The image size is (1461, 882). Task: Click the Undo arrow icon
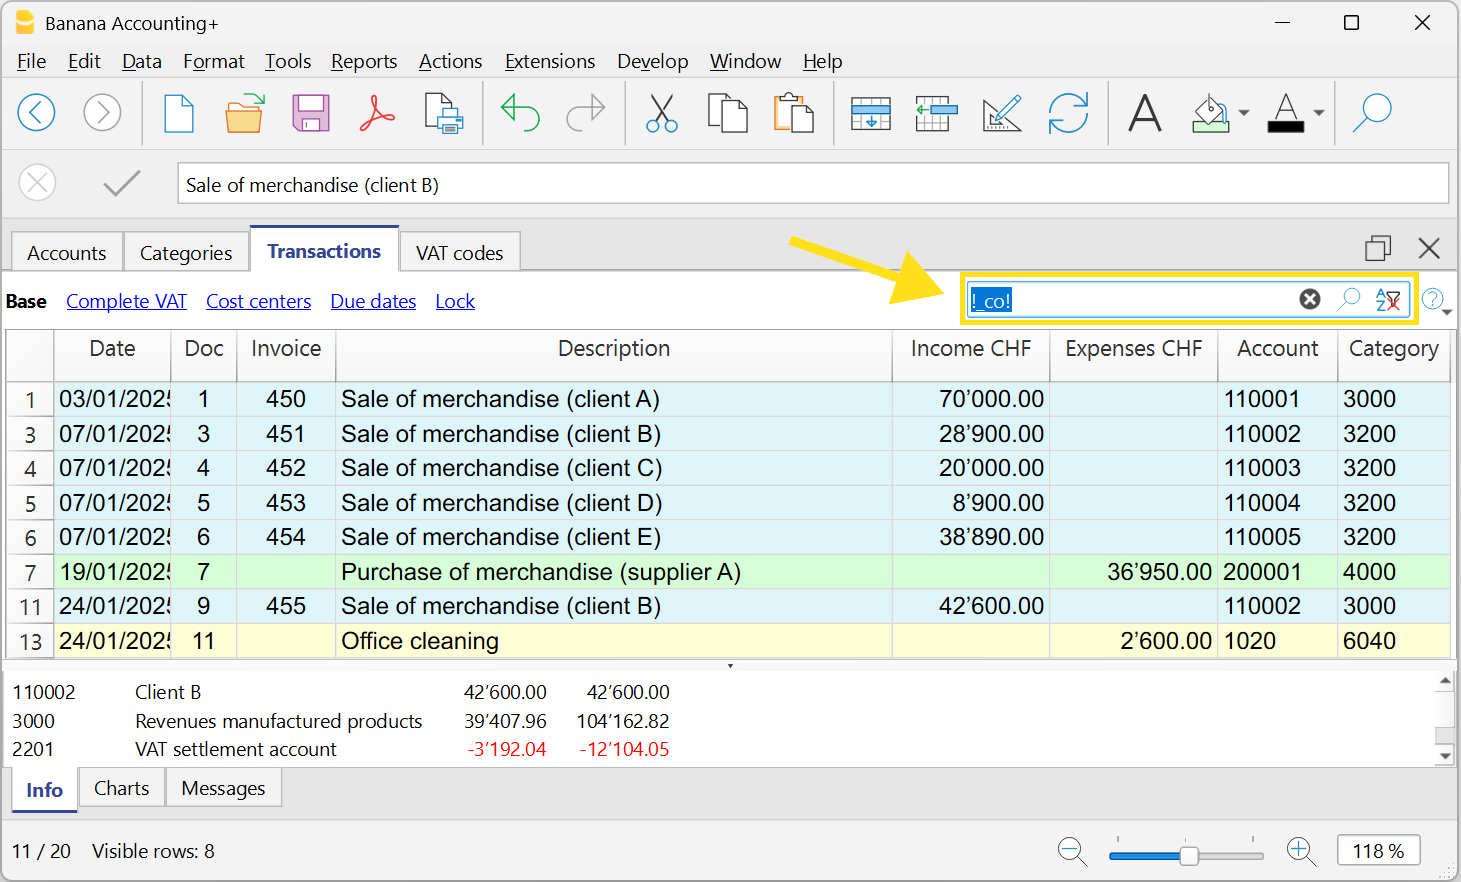point(520,113)
